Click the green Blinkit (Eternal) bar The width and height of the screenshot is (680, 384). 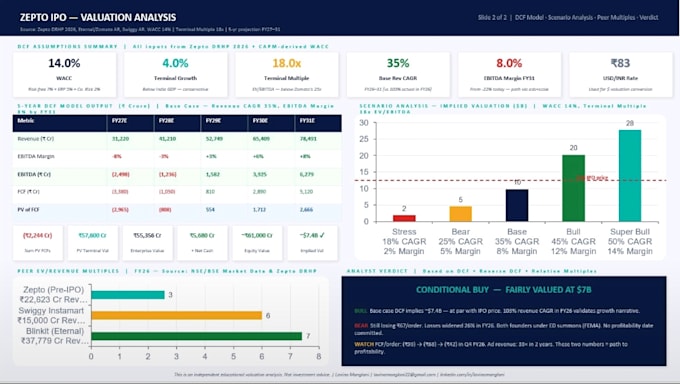[196, 336]
